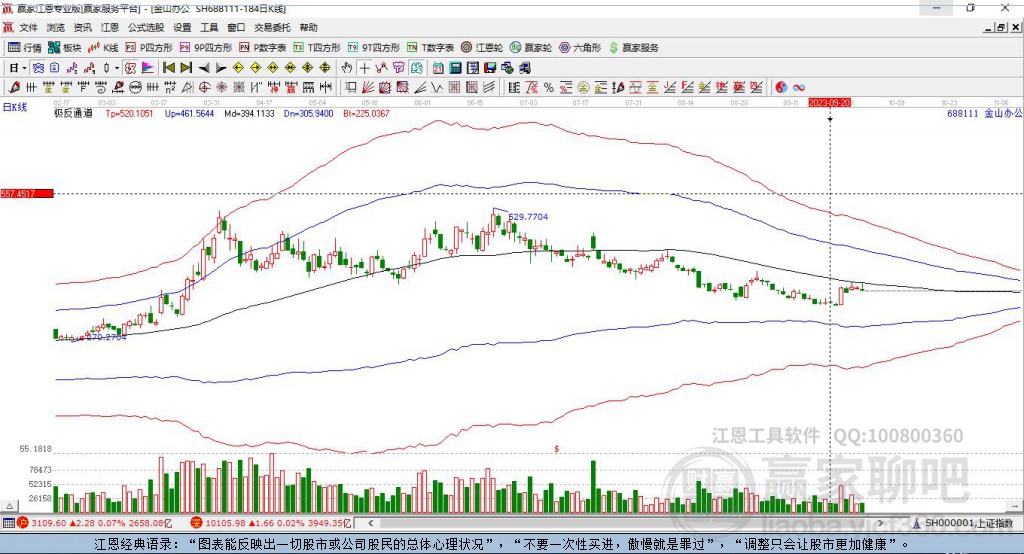Image resolution: width=1024 pixels, height=554 pixels.
Task: Open 赢家服务 with the dollar icon
Action: [x=633, y=48]
